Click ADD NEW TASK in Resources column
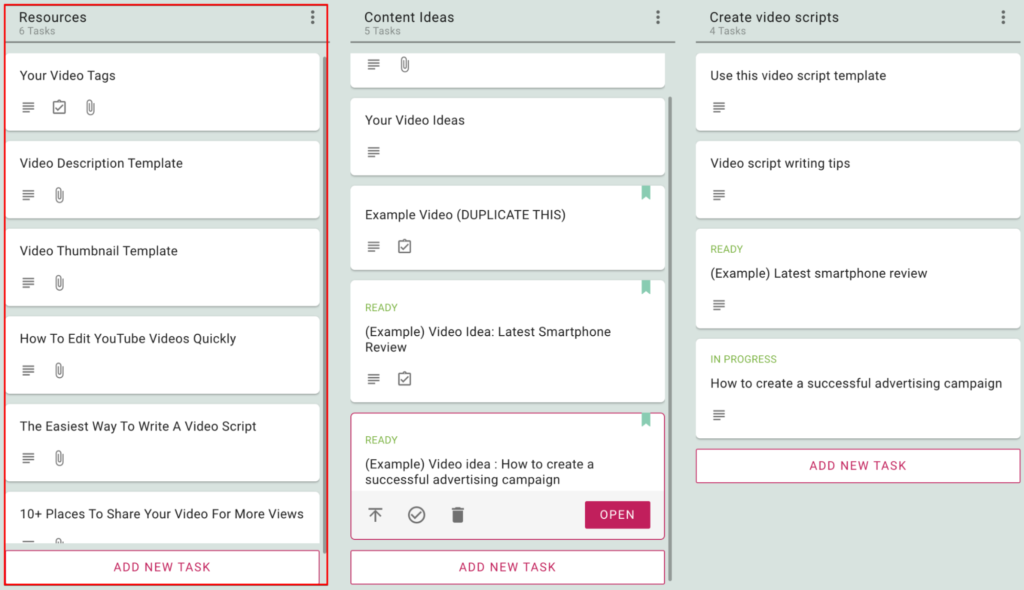The image size is (1024, 590). 163,567
